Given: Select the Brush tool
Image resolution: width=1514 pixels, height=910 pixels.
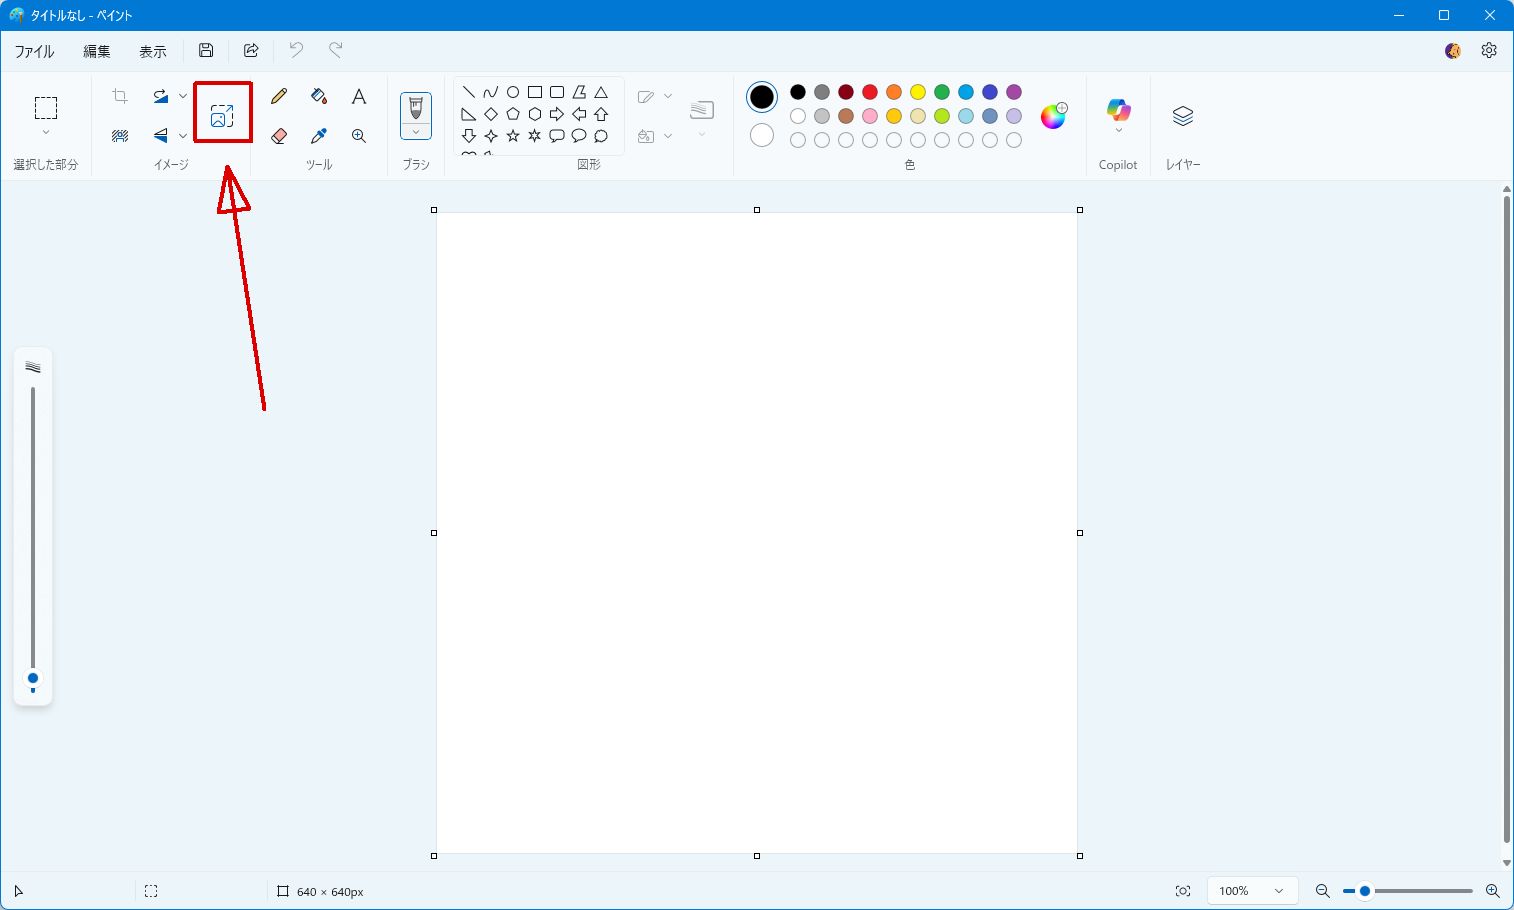Looking at the screenshot, I should point(416,108).
